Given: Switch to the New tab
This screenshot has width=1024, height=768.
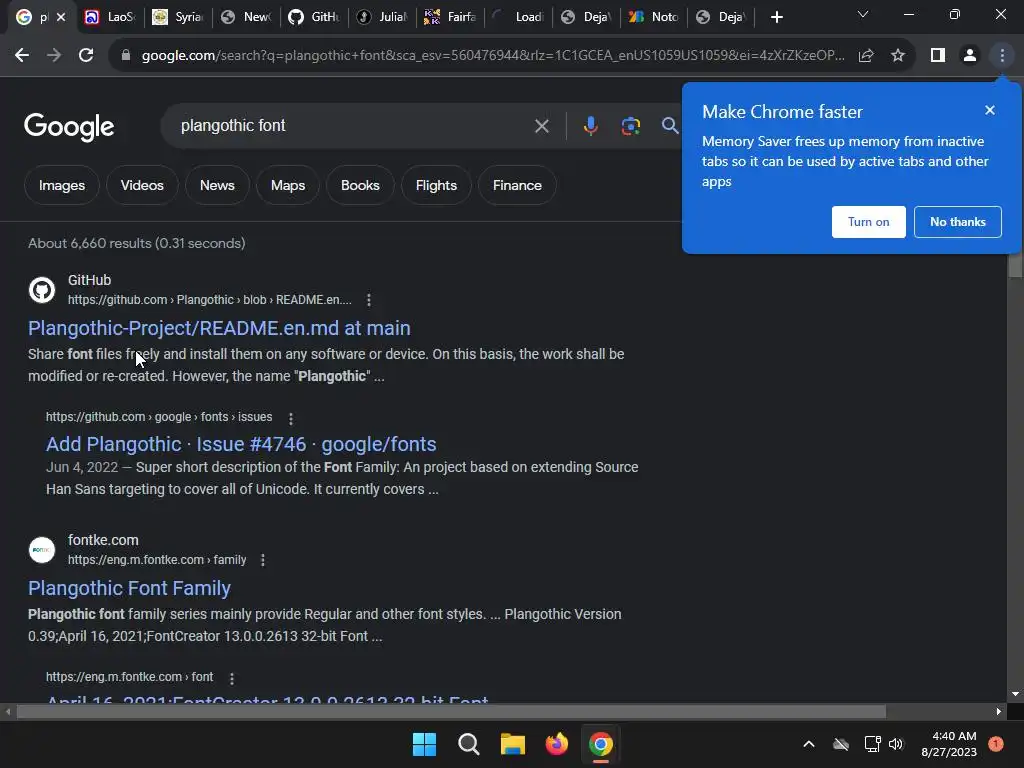Looking at the screenshot, I should pos(245,17).
